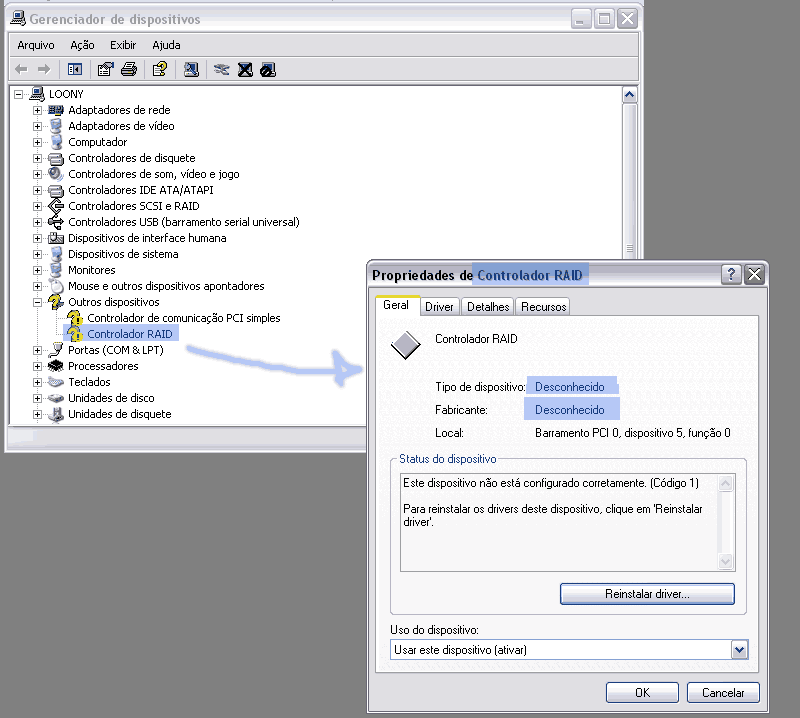Expand Unidades de disquete node
The width and height of the screenshot is (800, 718).
(37, 414)
